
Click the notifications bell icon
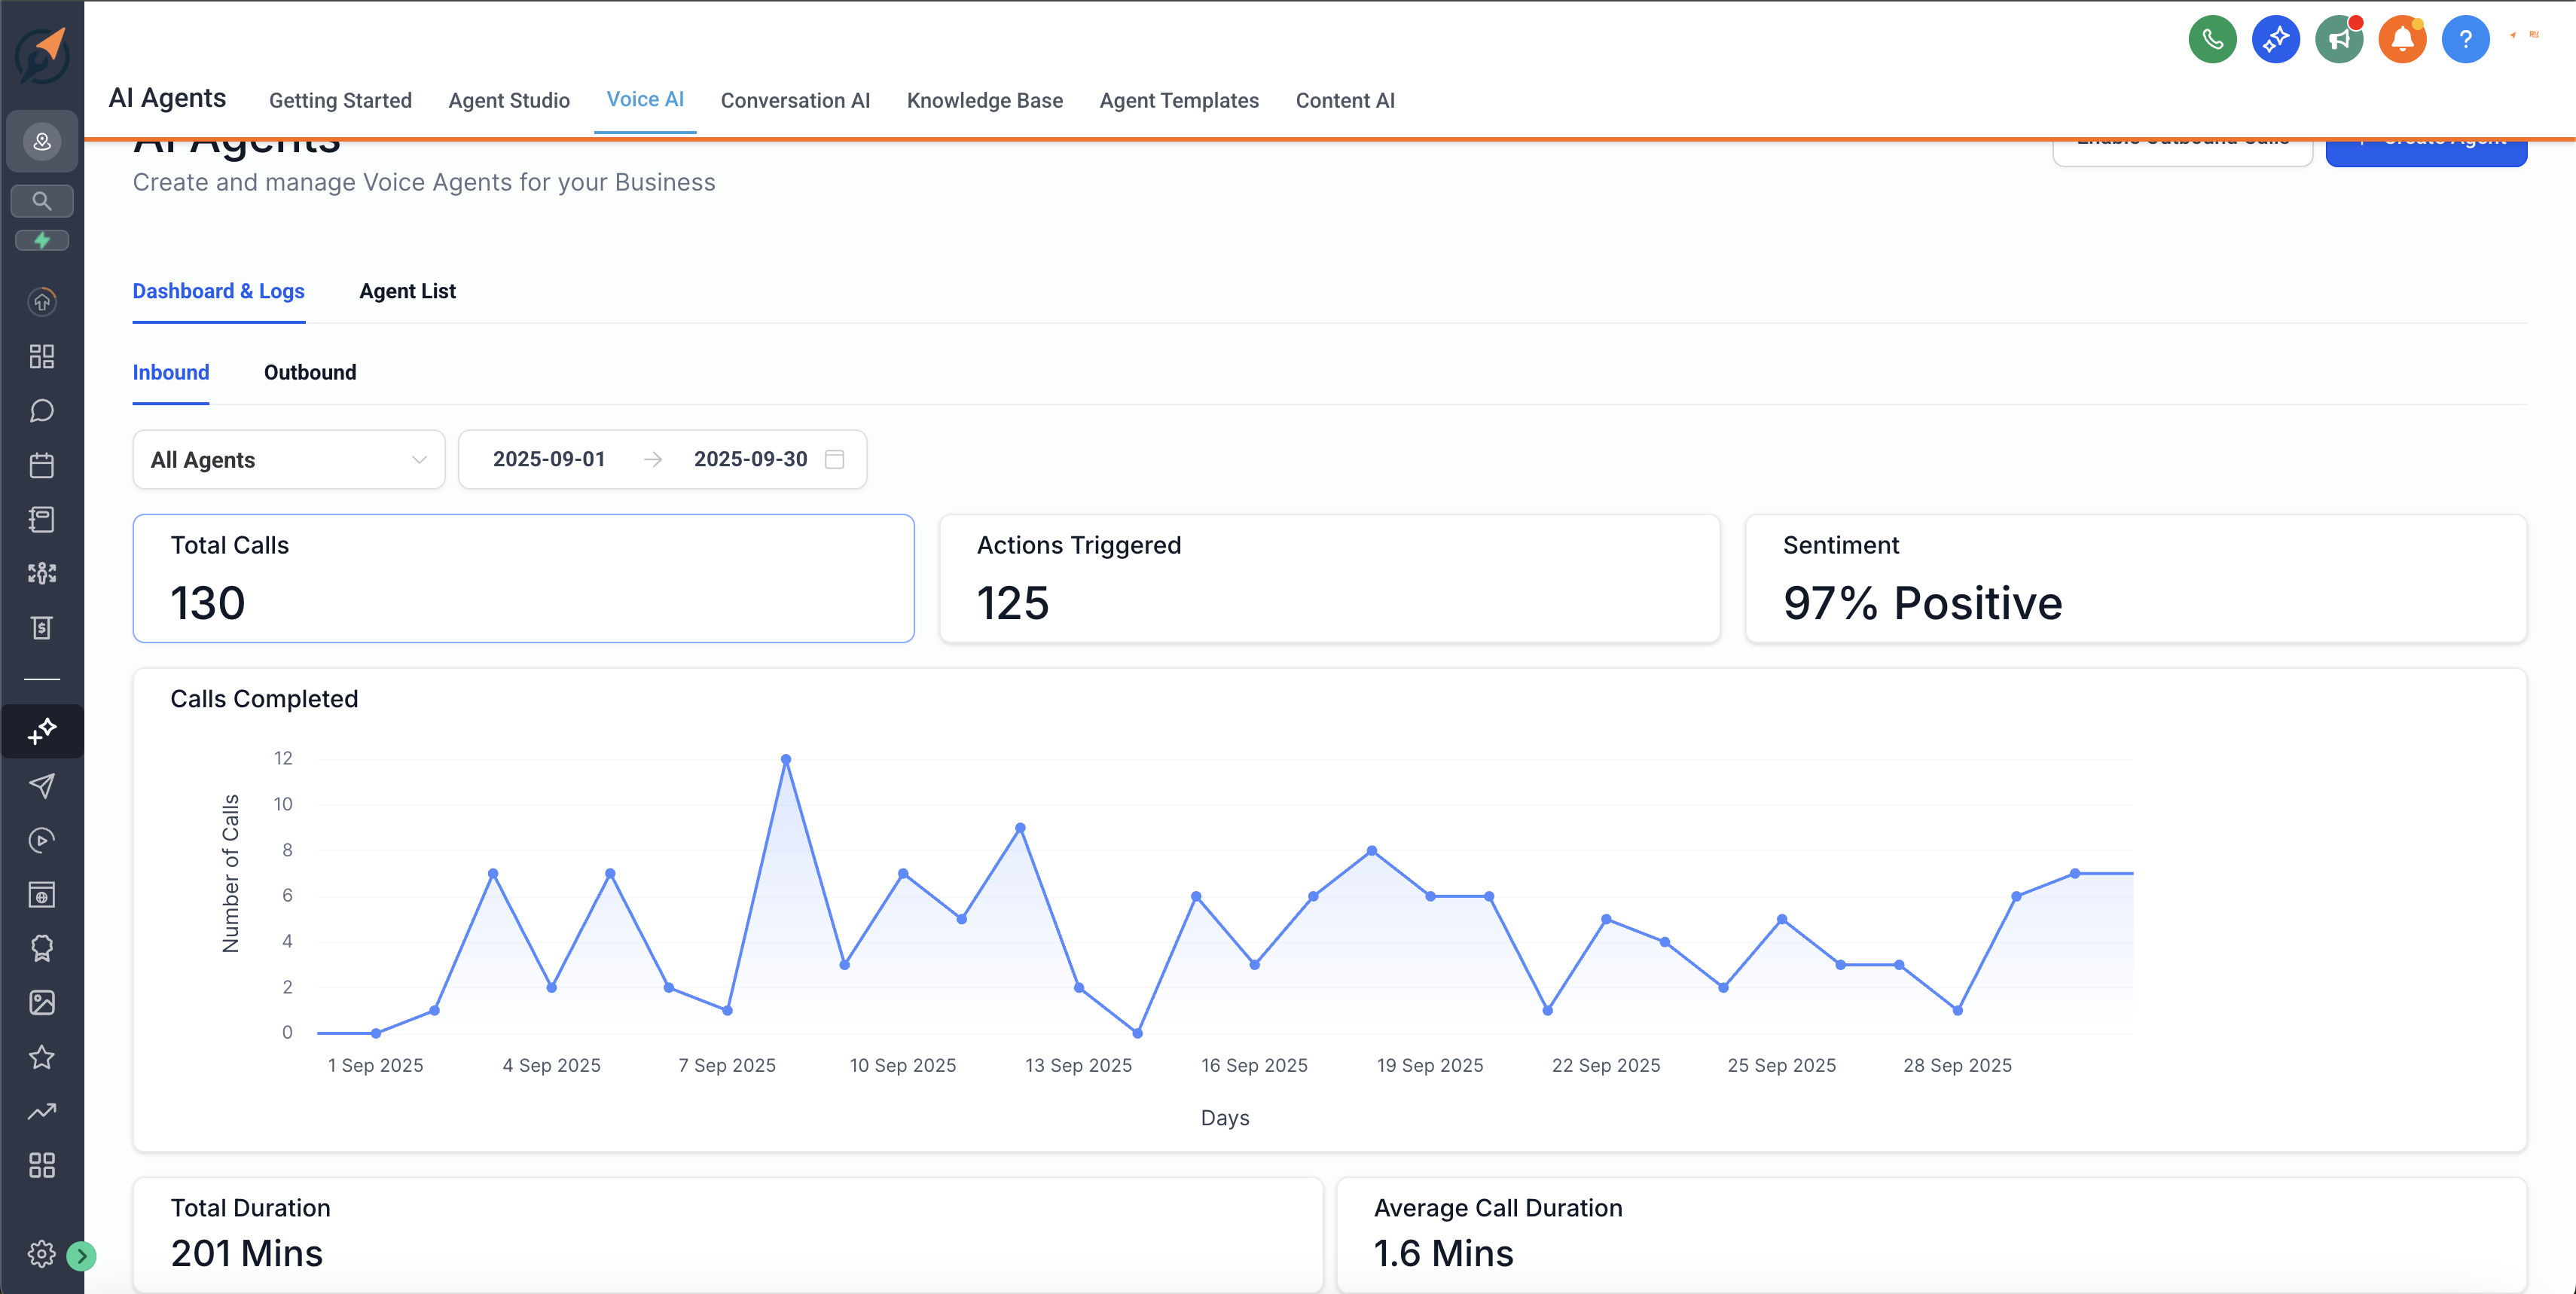click(x=2403, y=39)
